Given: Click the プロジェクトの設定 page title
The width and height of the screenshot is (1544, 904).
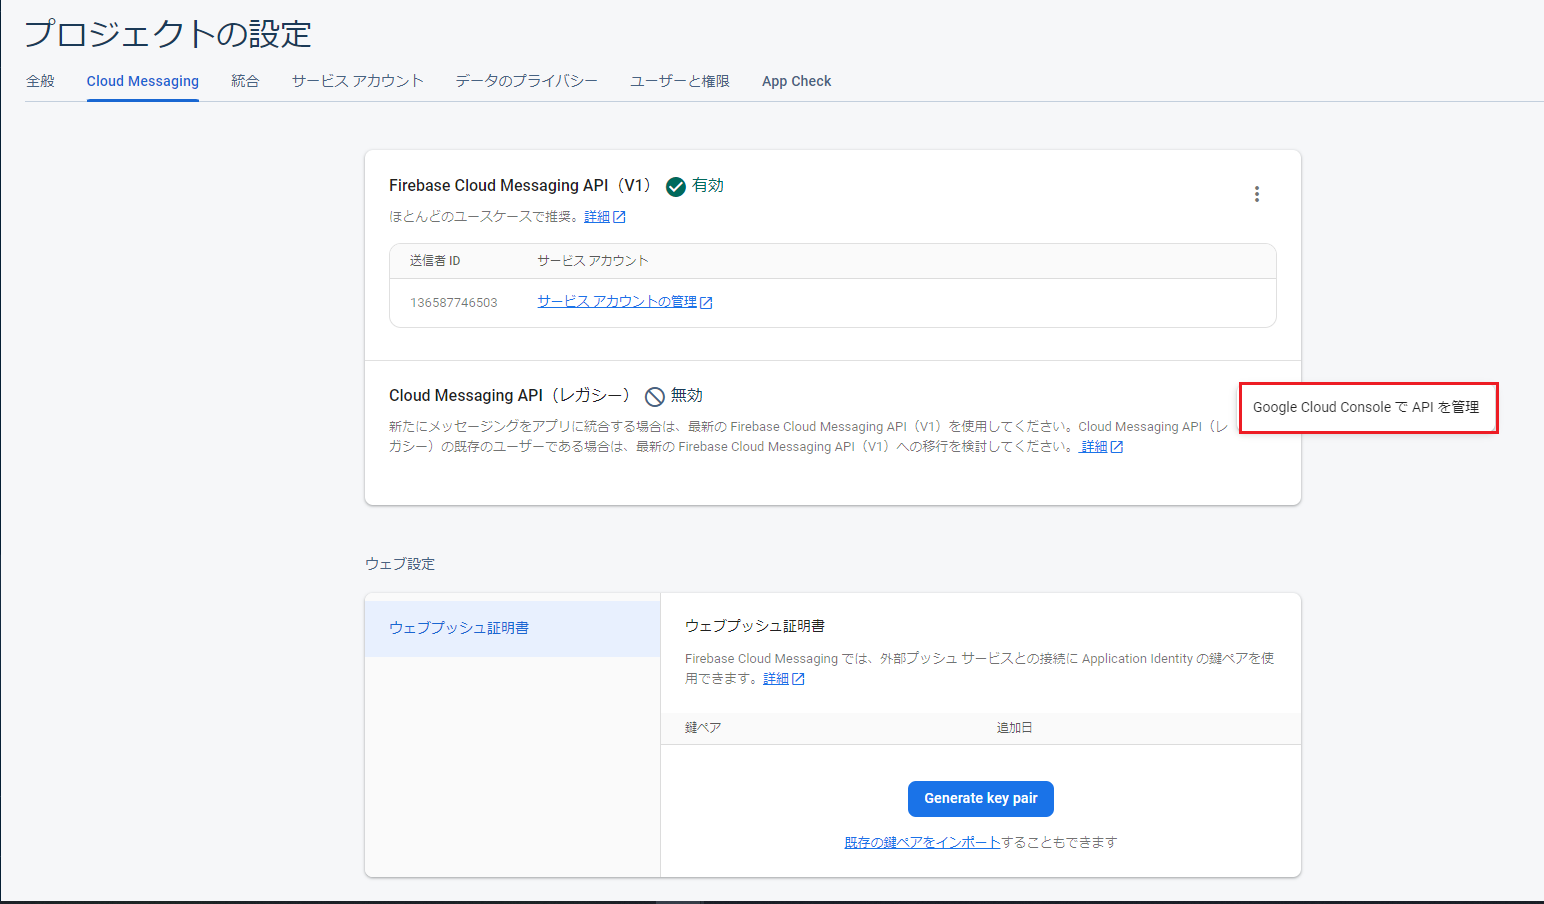Looking at the screenshot, I should pos(168,34).
